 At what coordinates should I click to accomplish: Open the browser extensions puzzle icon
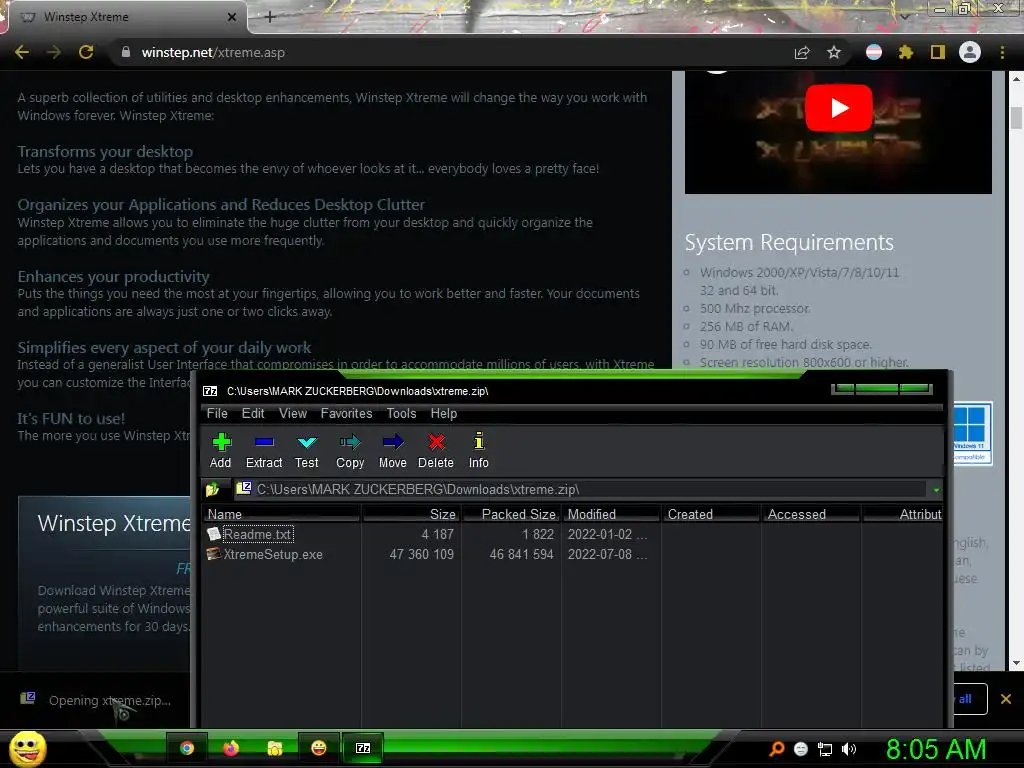[905, 52]
